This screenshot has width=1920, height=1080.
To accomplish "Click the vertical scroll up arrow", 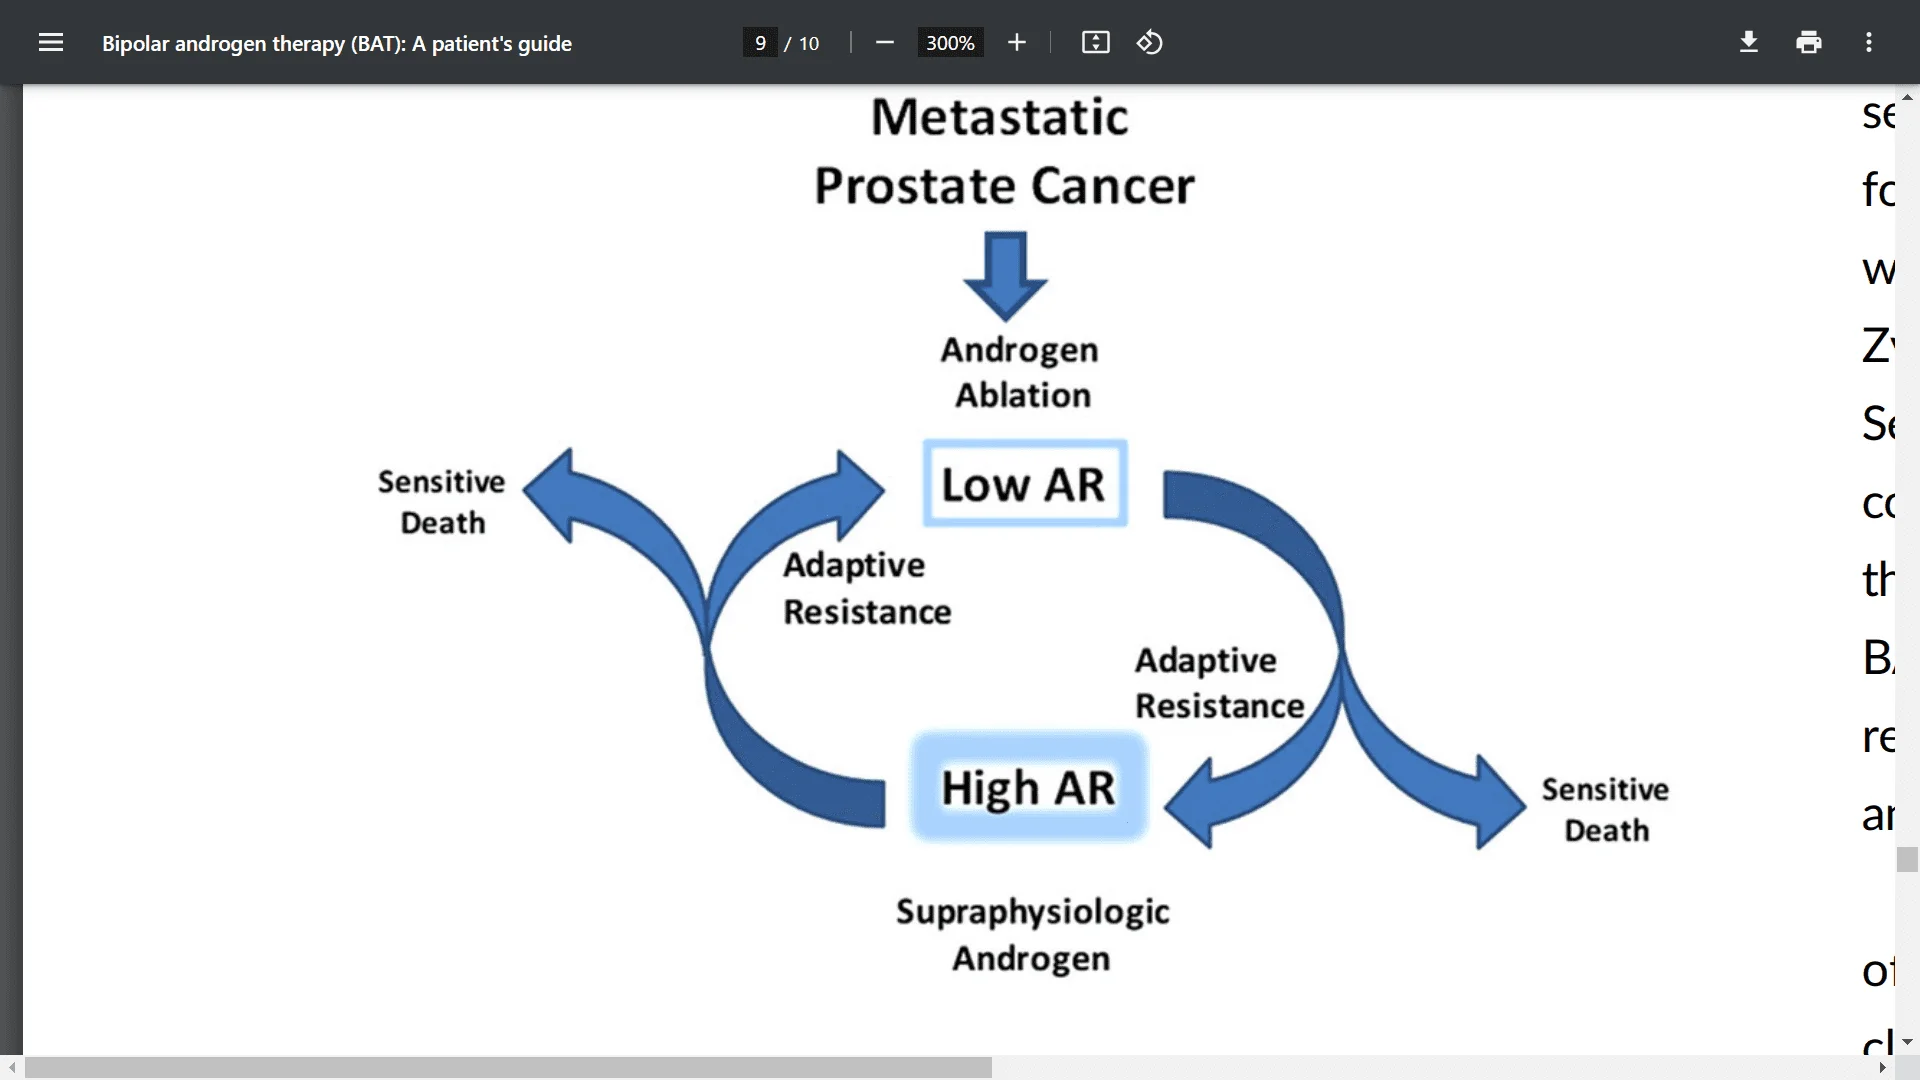I will 1907,97.
